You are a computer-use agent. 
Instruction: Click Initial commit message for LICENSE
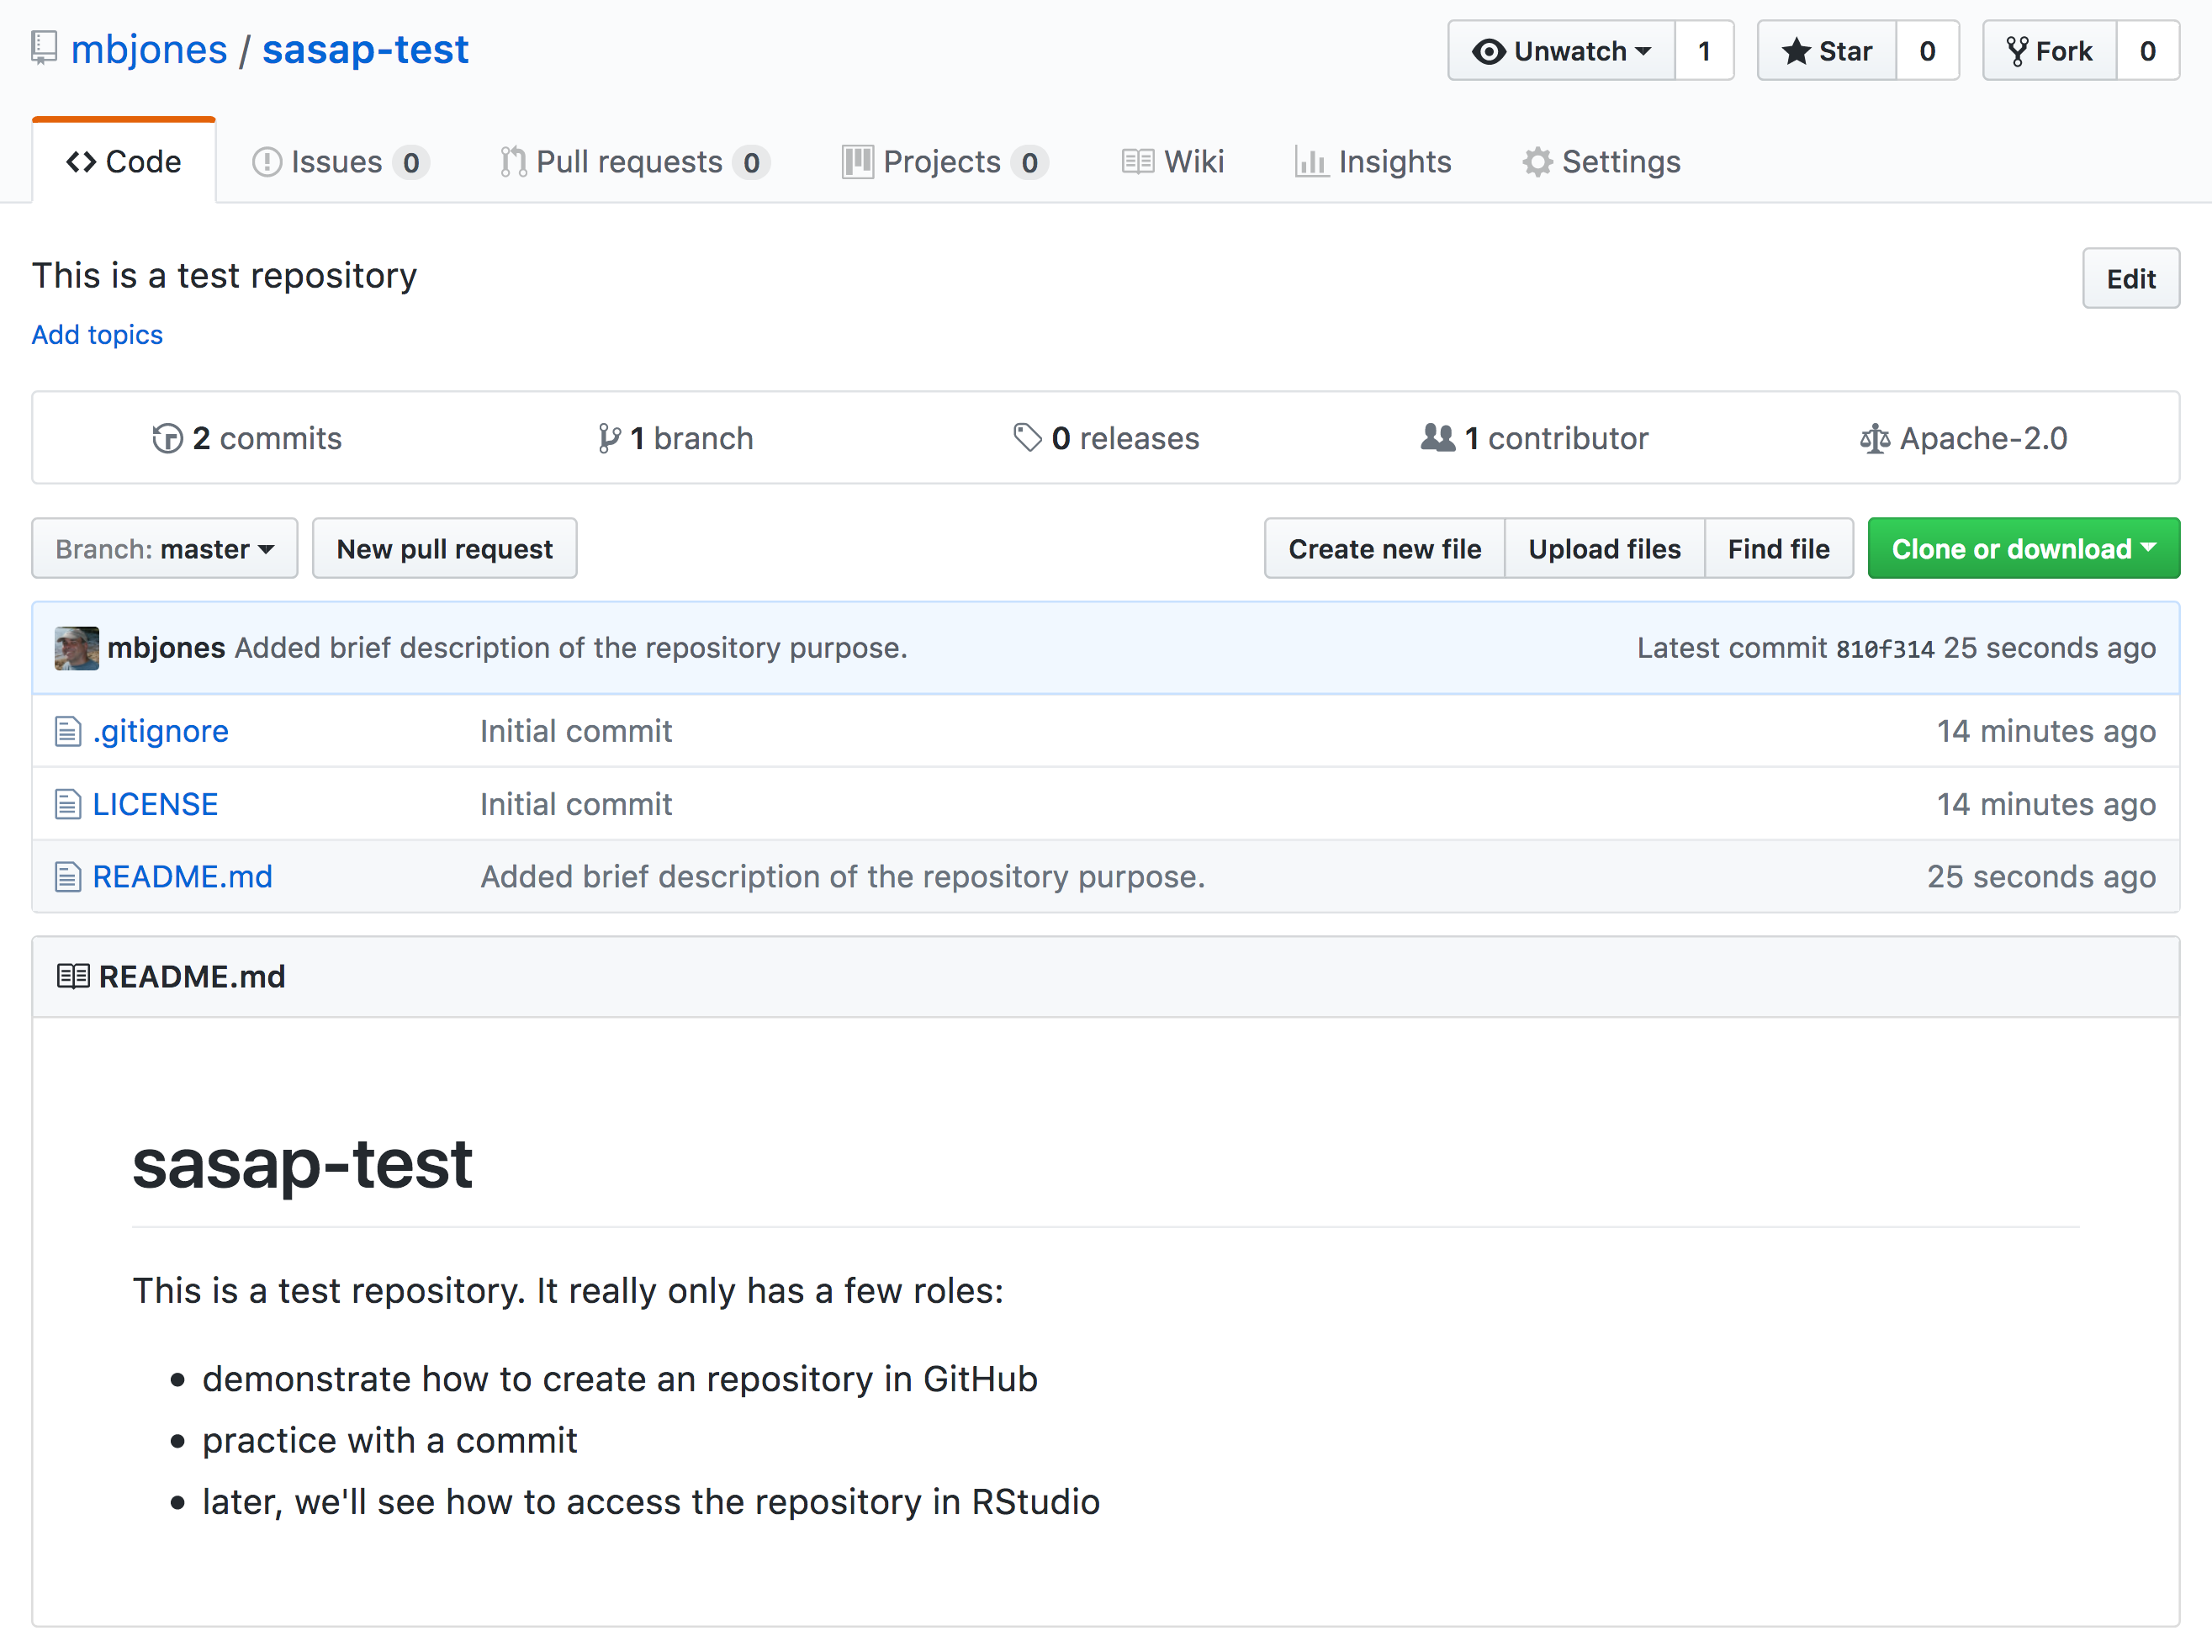pos(576,805)
